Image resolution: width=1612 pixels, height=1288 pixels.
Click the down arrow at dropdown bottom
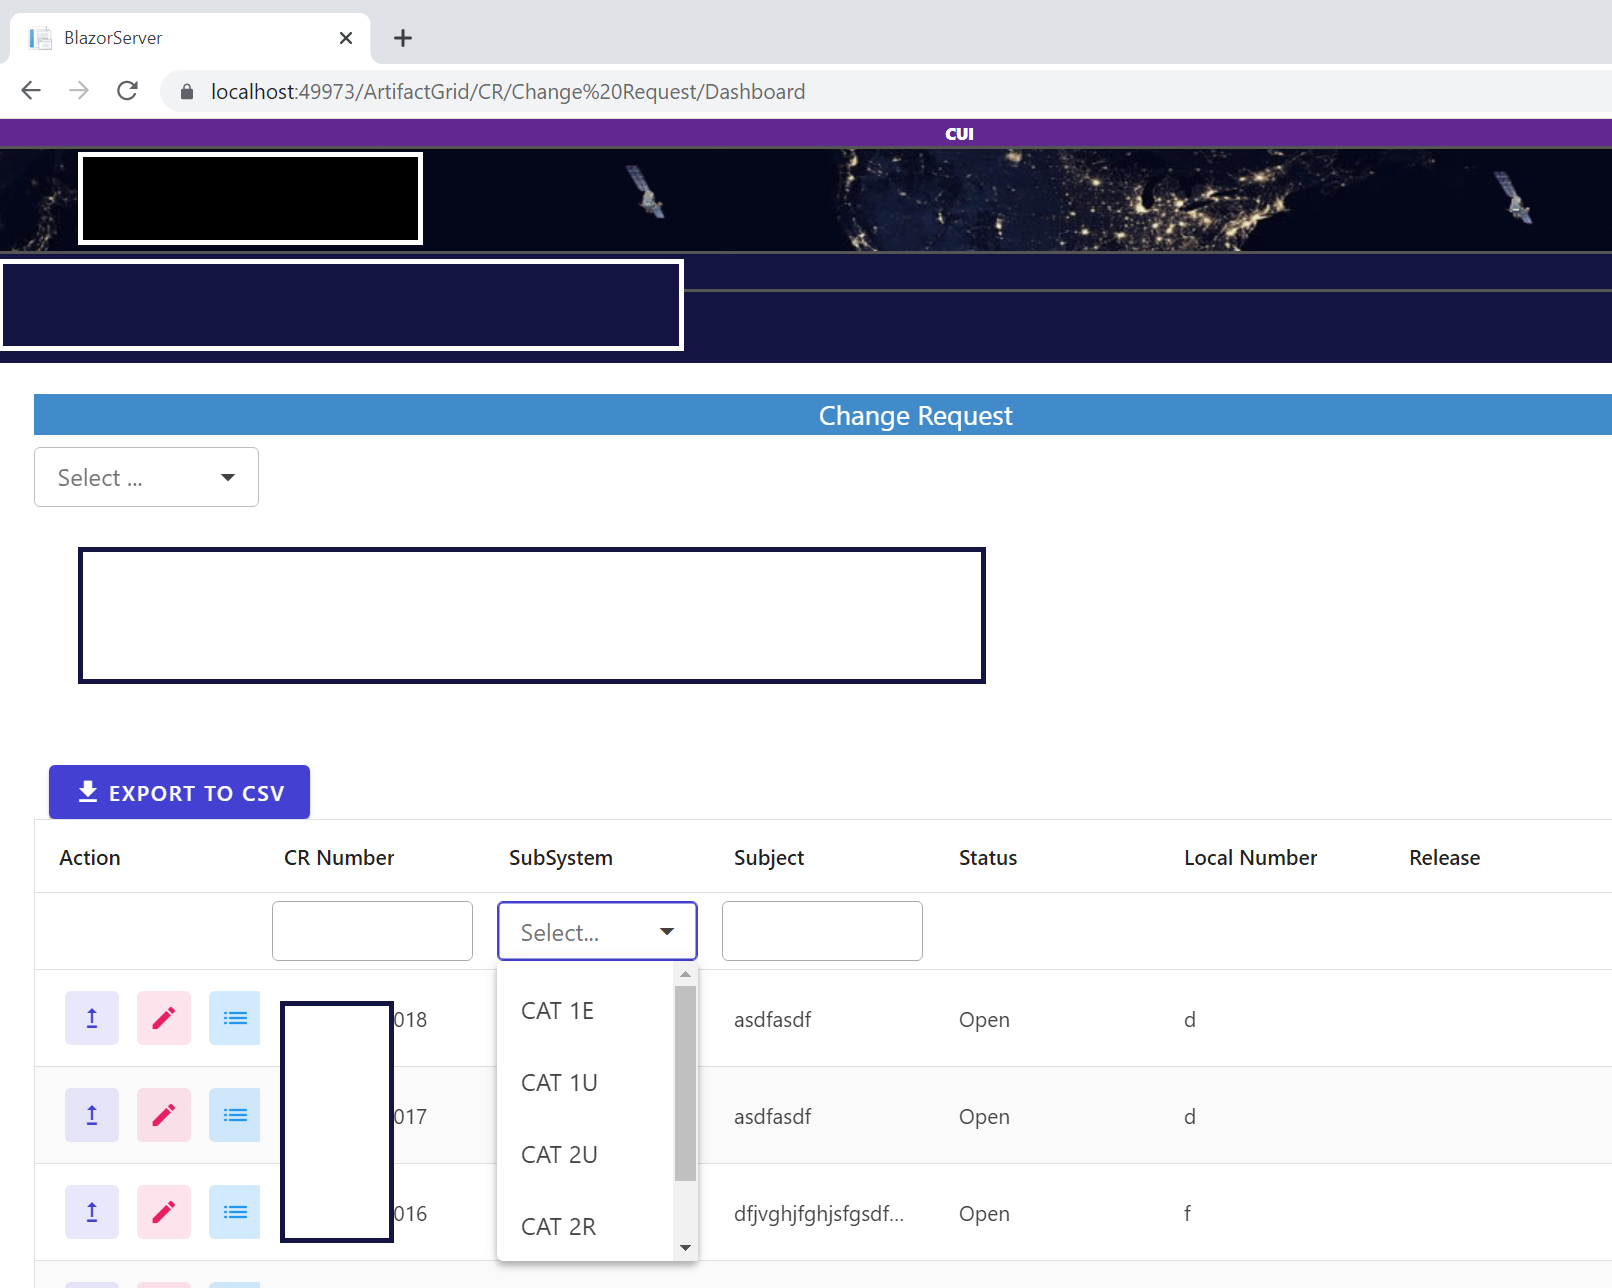click(x=686, y=1247)
